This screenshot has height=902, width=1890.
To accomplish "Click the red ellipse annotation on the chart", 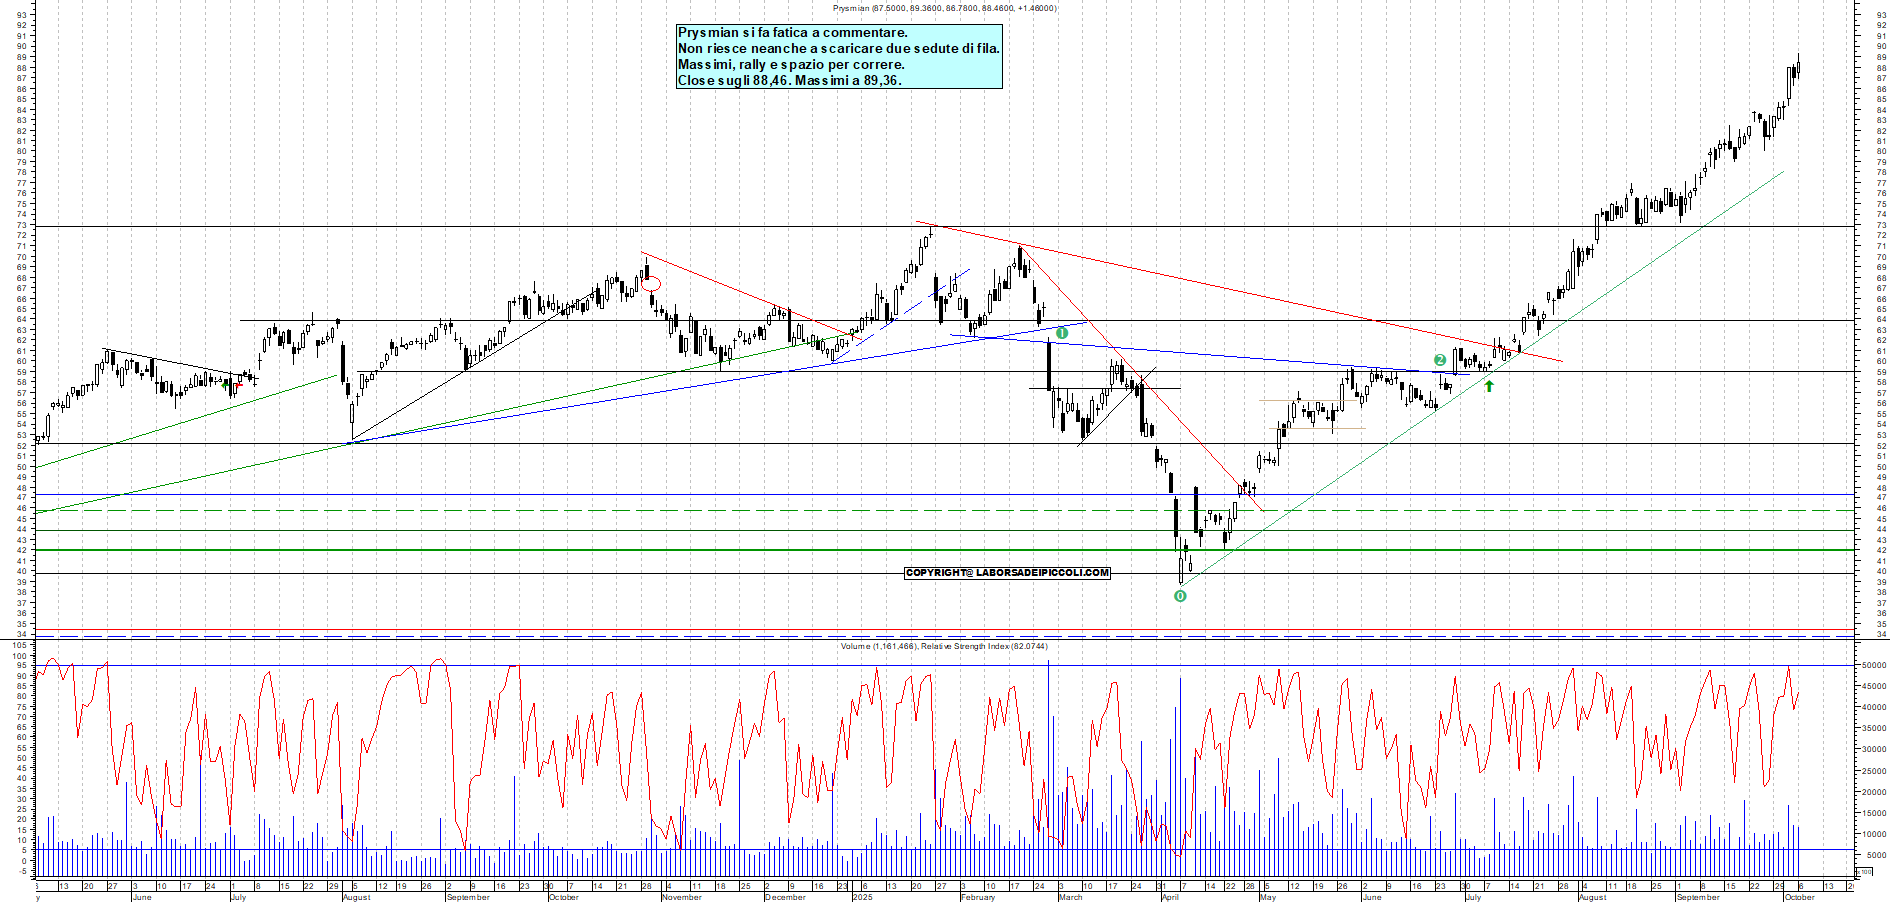I will pos(651,284).
